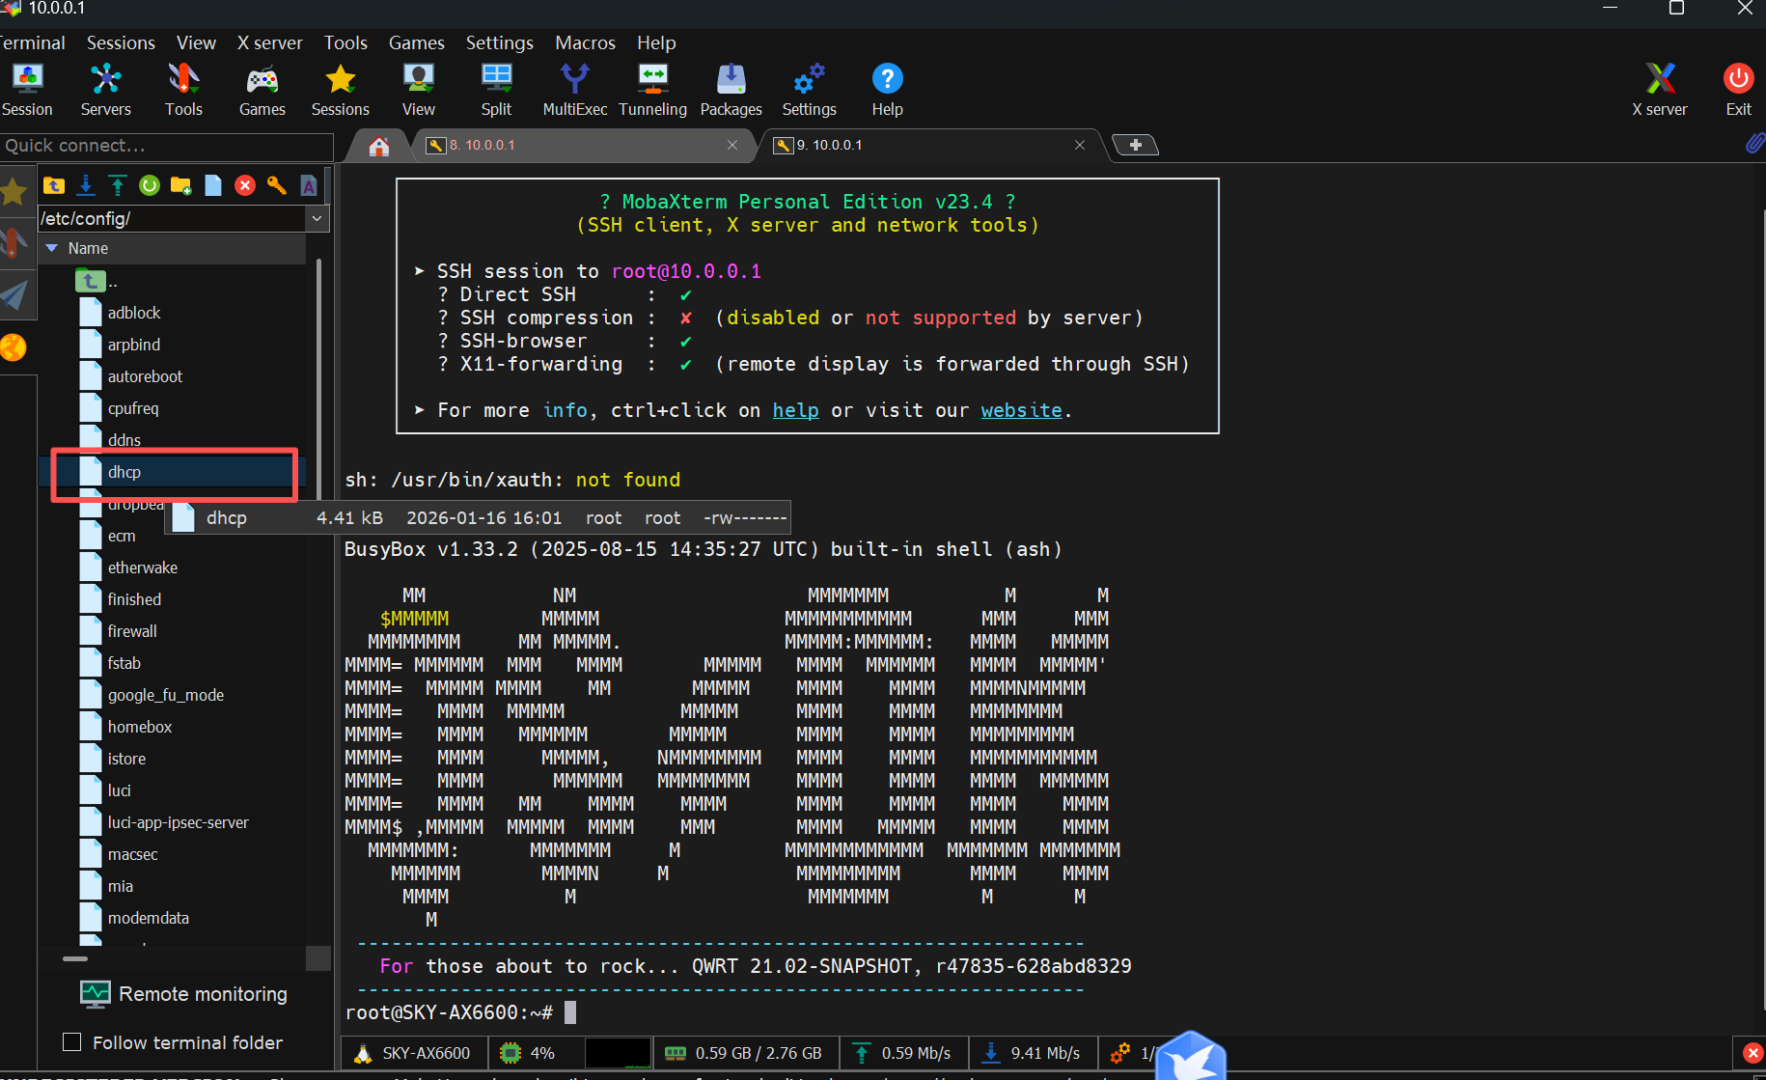This screenshot has width=1766, height=1080.
Task: Click the help link in the banner
Action: pos(795,410)
